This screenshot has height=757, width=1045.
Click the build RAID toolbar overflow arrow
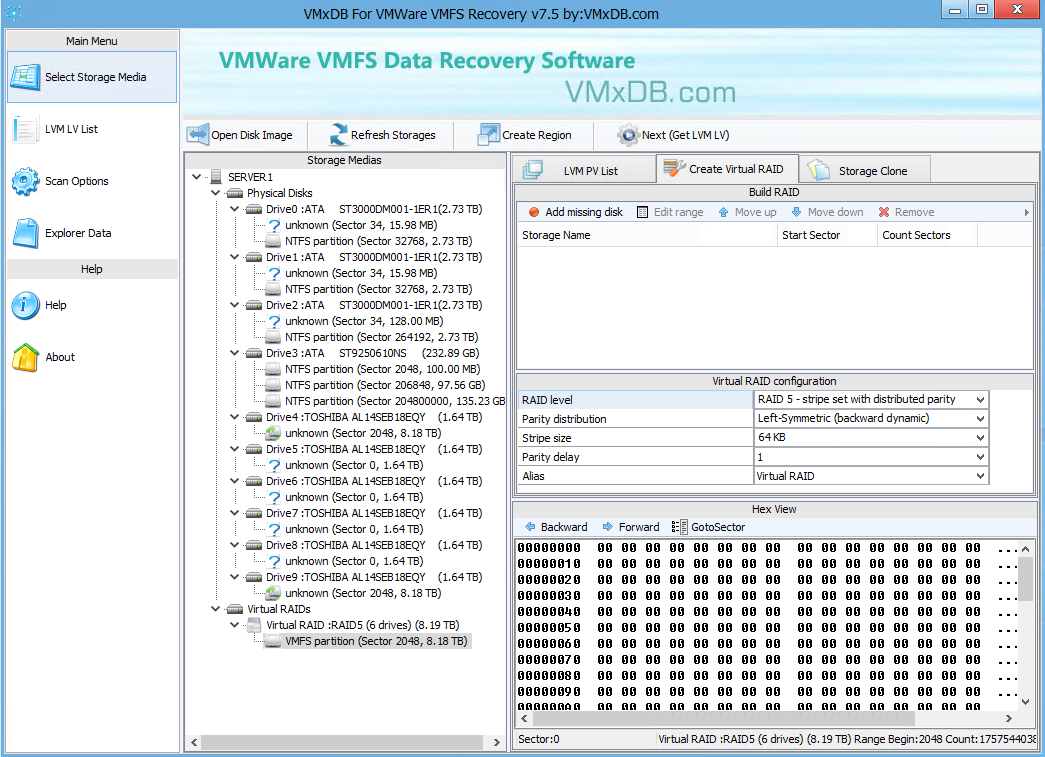pos(1026,212)
